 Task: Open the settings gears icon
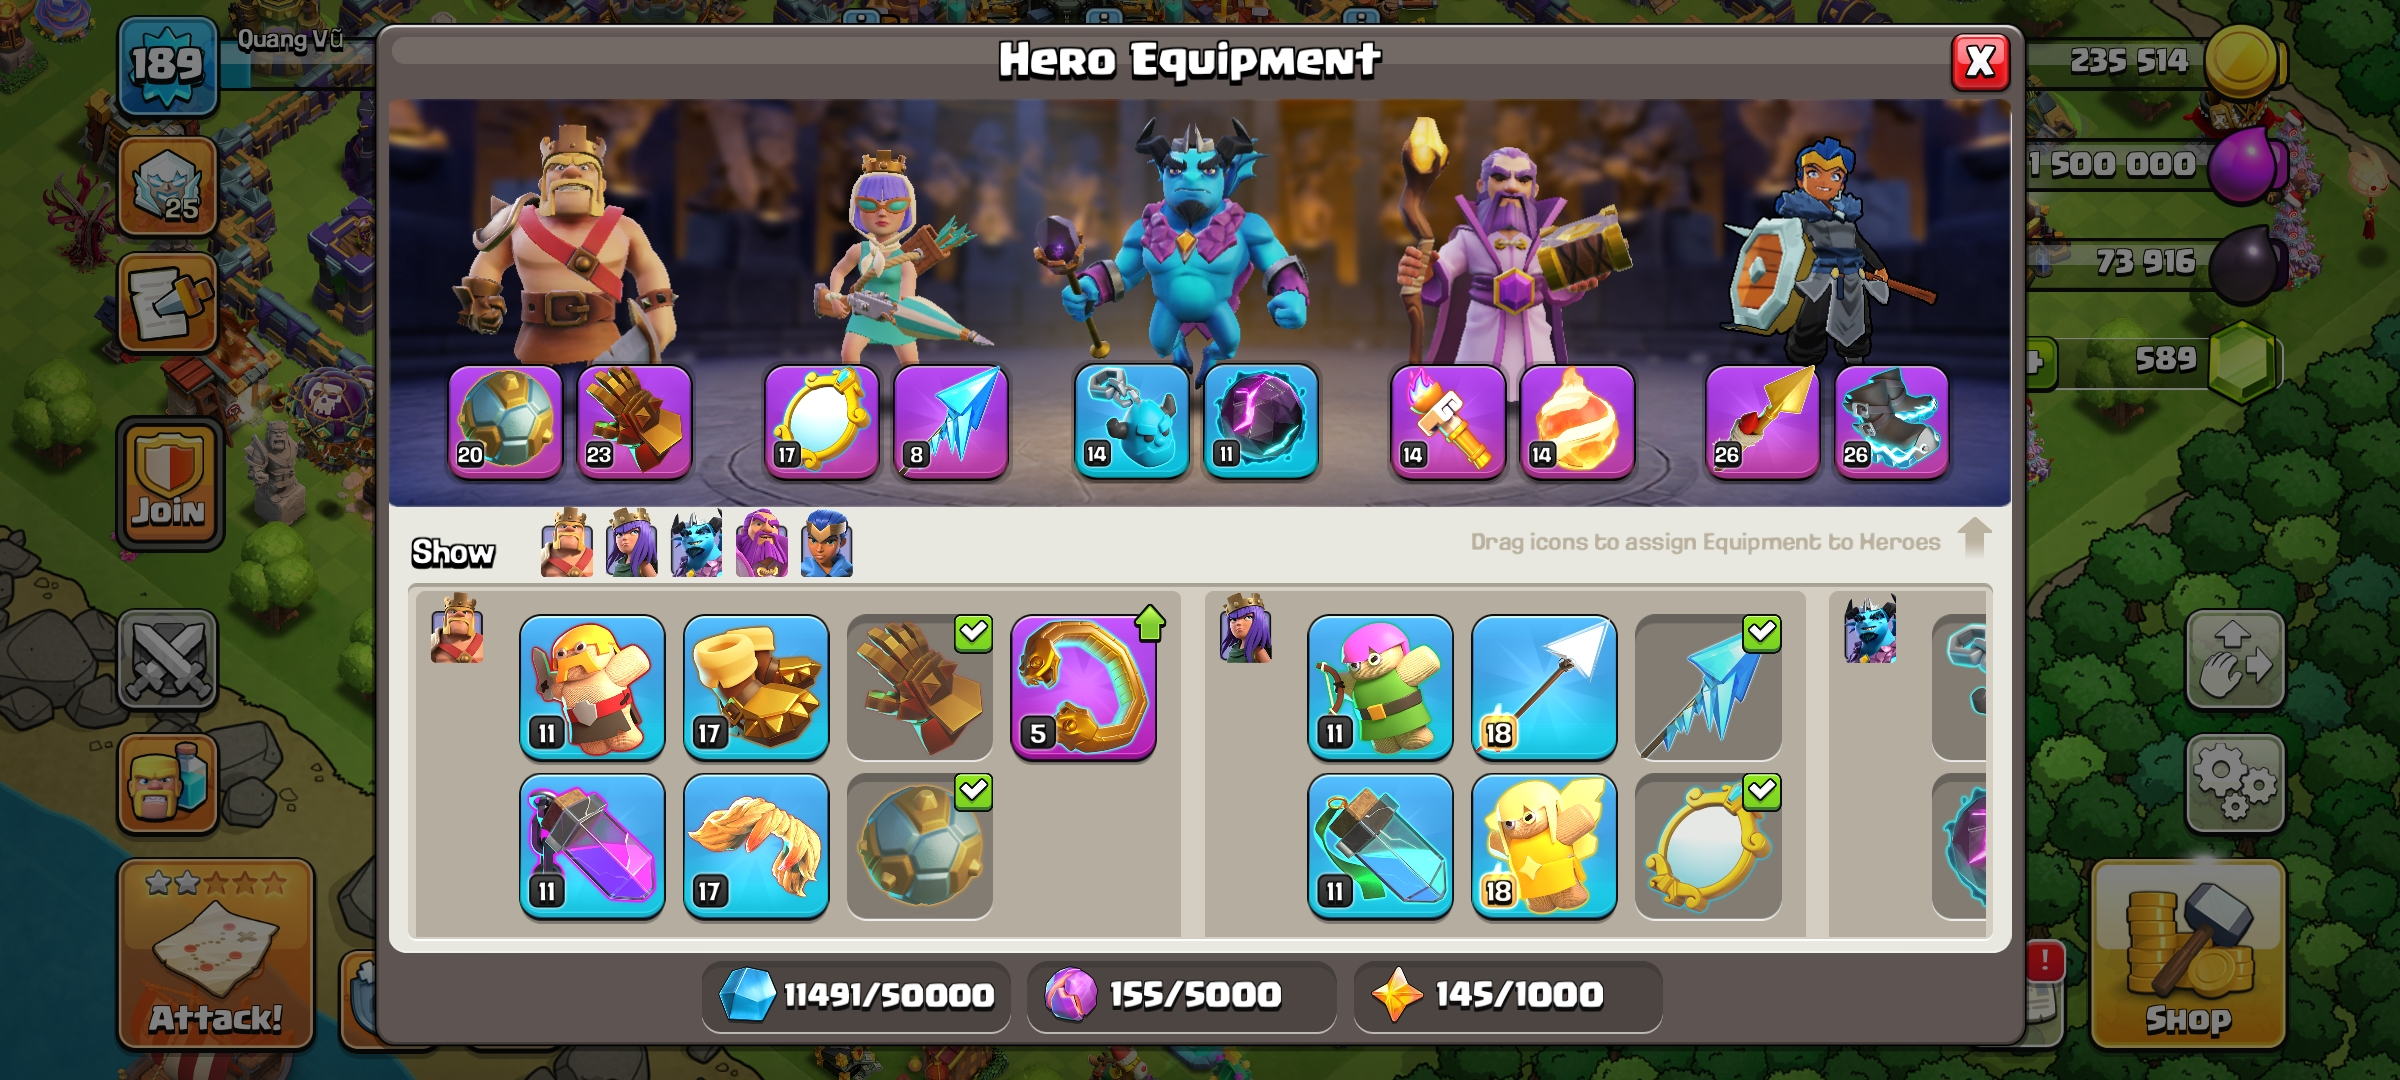(x=2235, y=784)
